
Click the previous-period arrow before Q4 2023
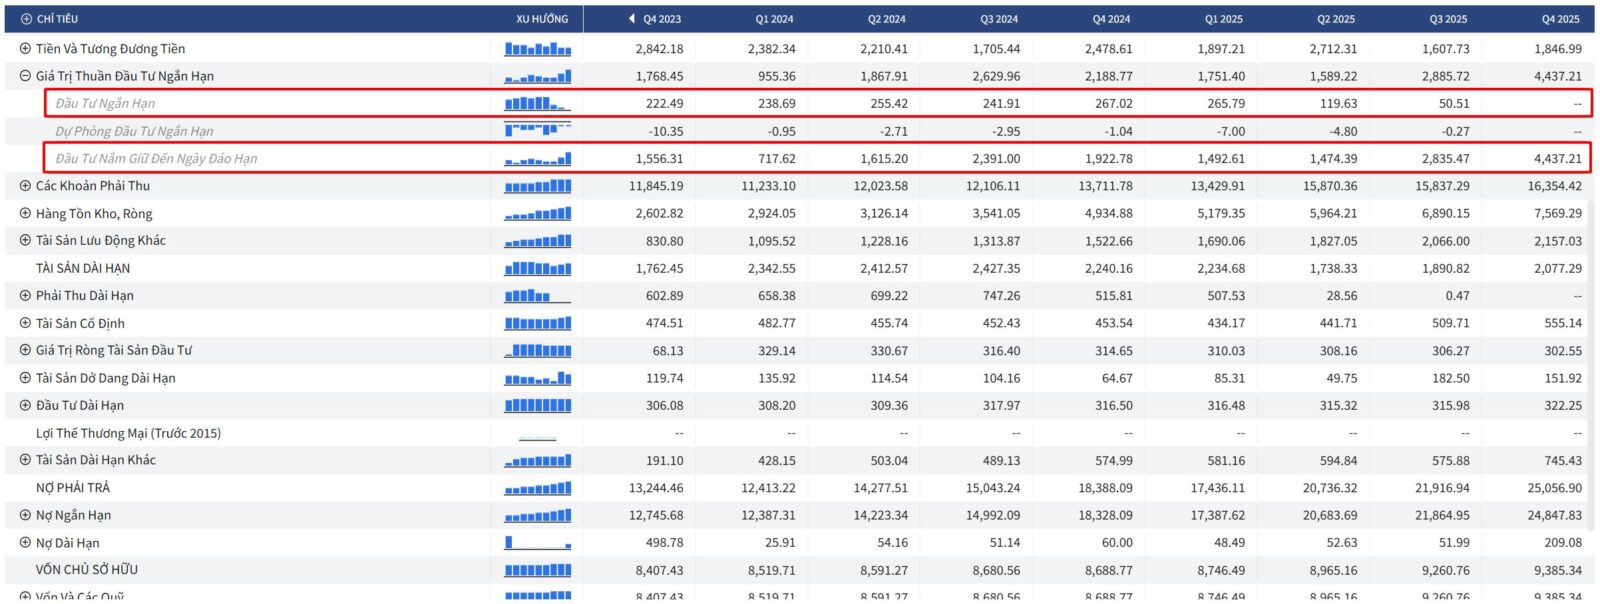(631, 19)
